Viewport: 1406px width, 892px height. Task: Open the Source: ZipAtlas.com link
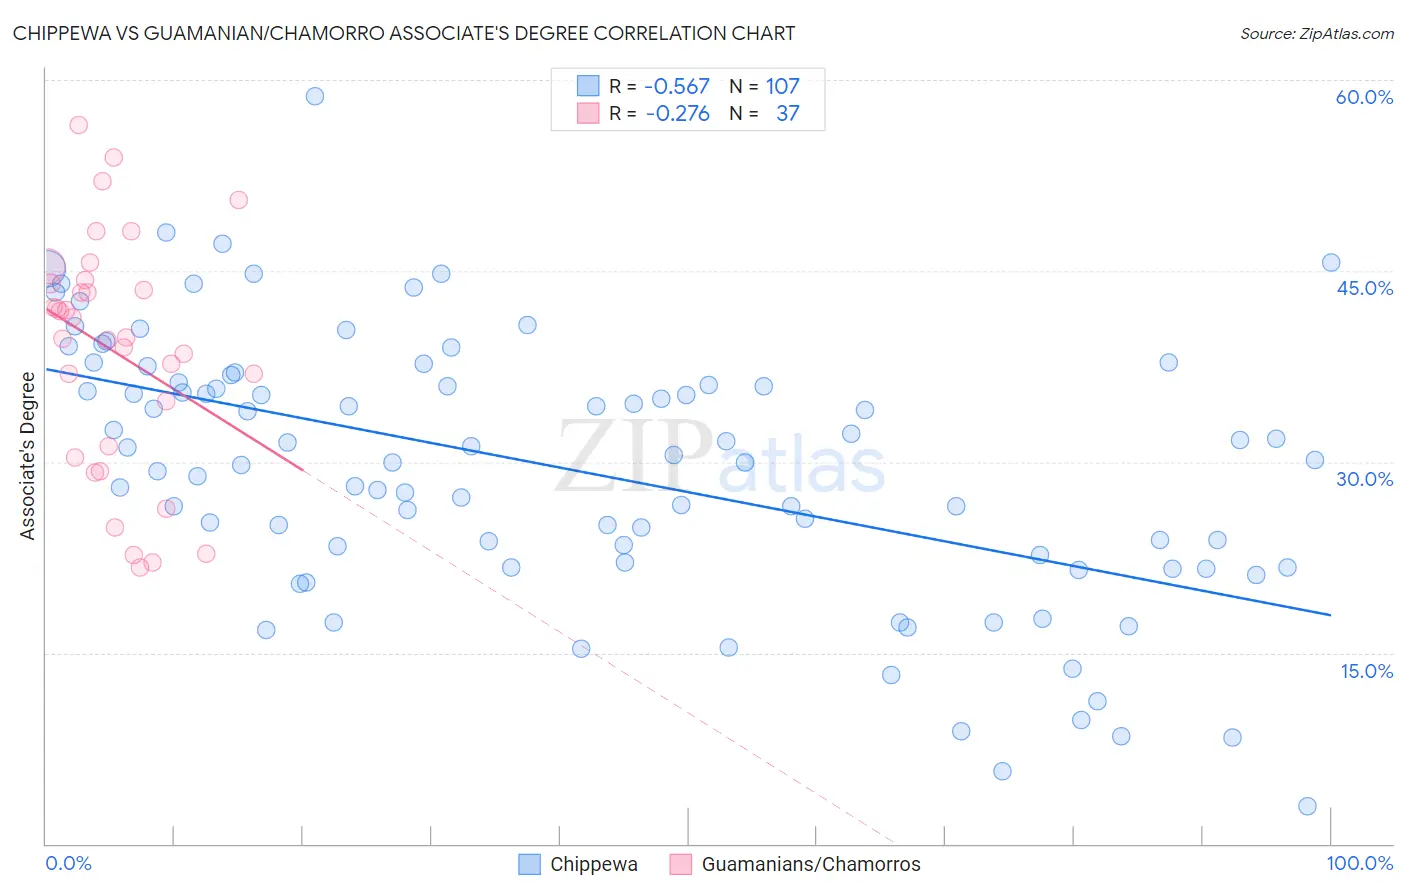(x=1317, y=33)
